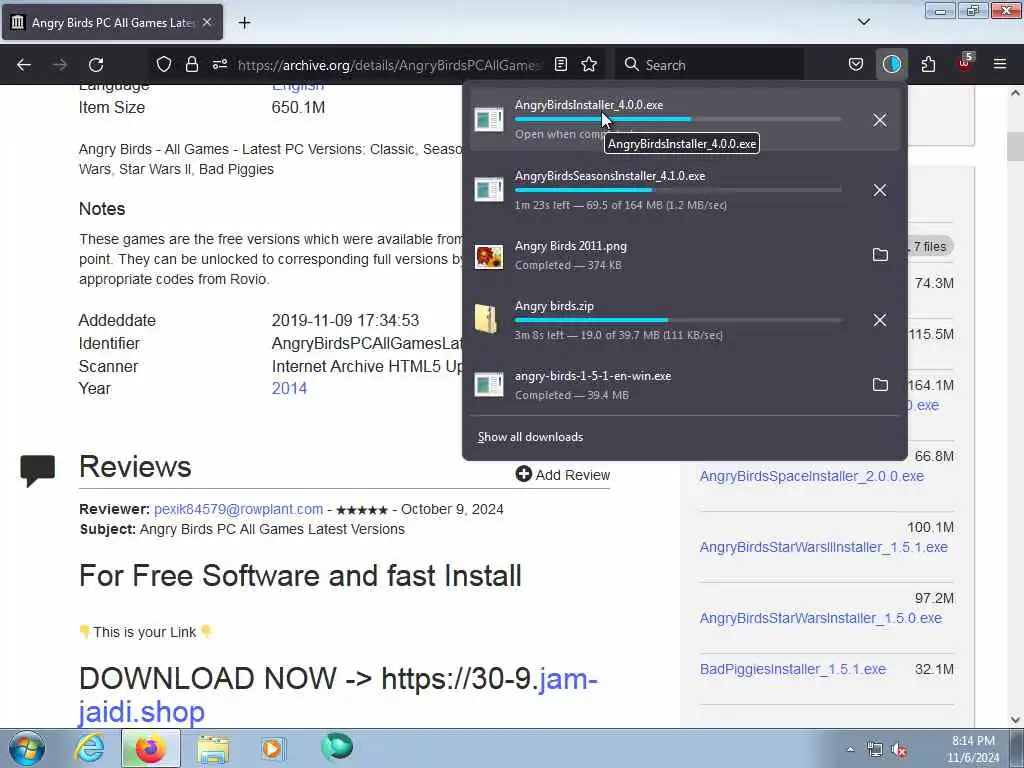Image resolution: width=1024 pixels, height=768 pixels.
Task: Cancel AngryBirdsSeasonsInstaller_4.1.0.exe download
Action: 880,190
